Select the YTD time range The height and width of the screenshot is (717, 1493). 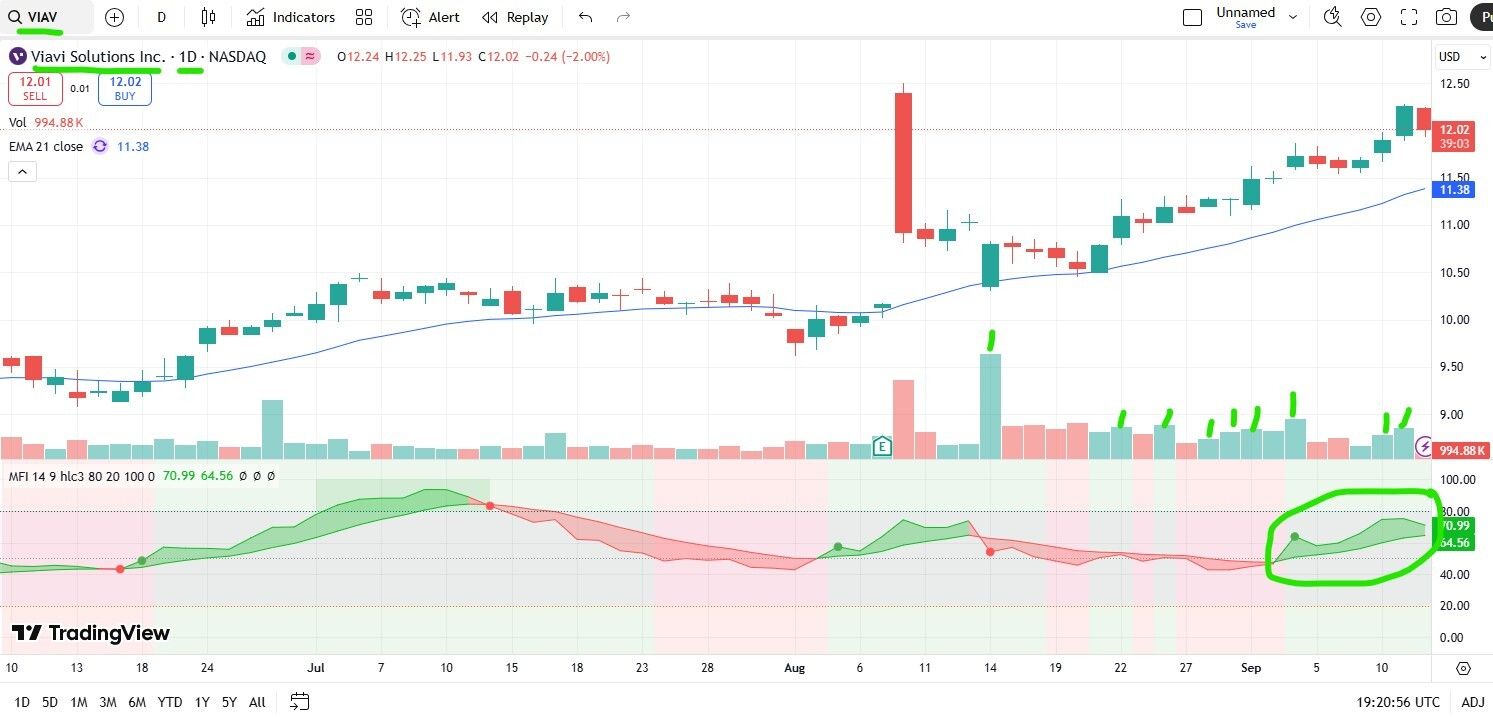(170, 702)
